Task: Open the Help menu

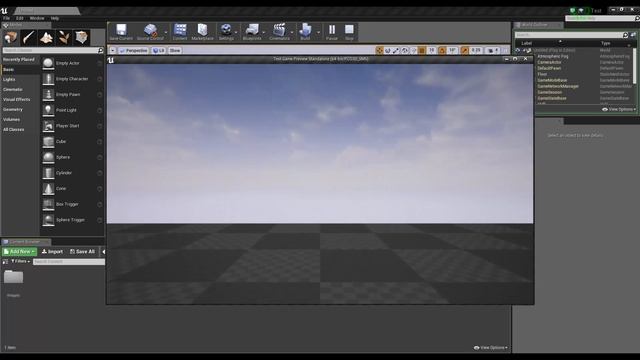Action: (55, 18)
